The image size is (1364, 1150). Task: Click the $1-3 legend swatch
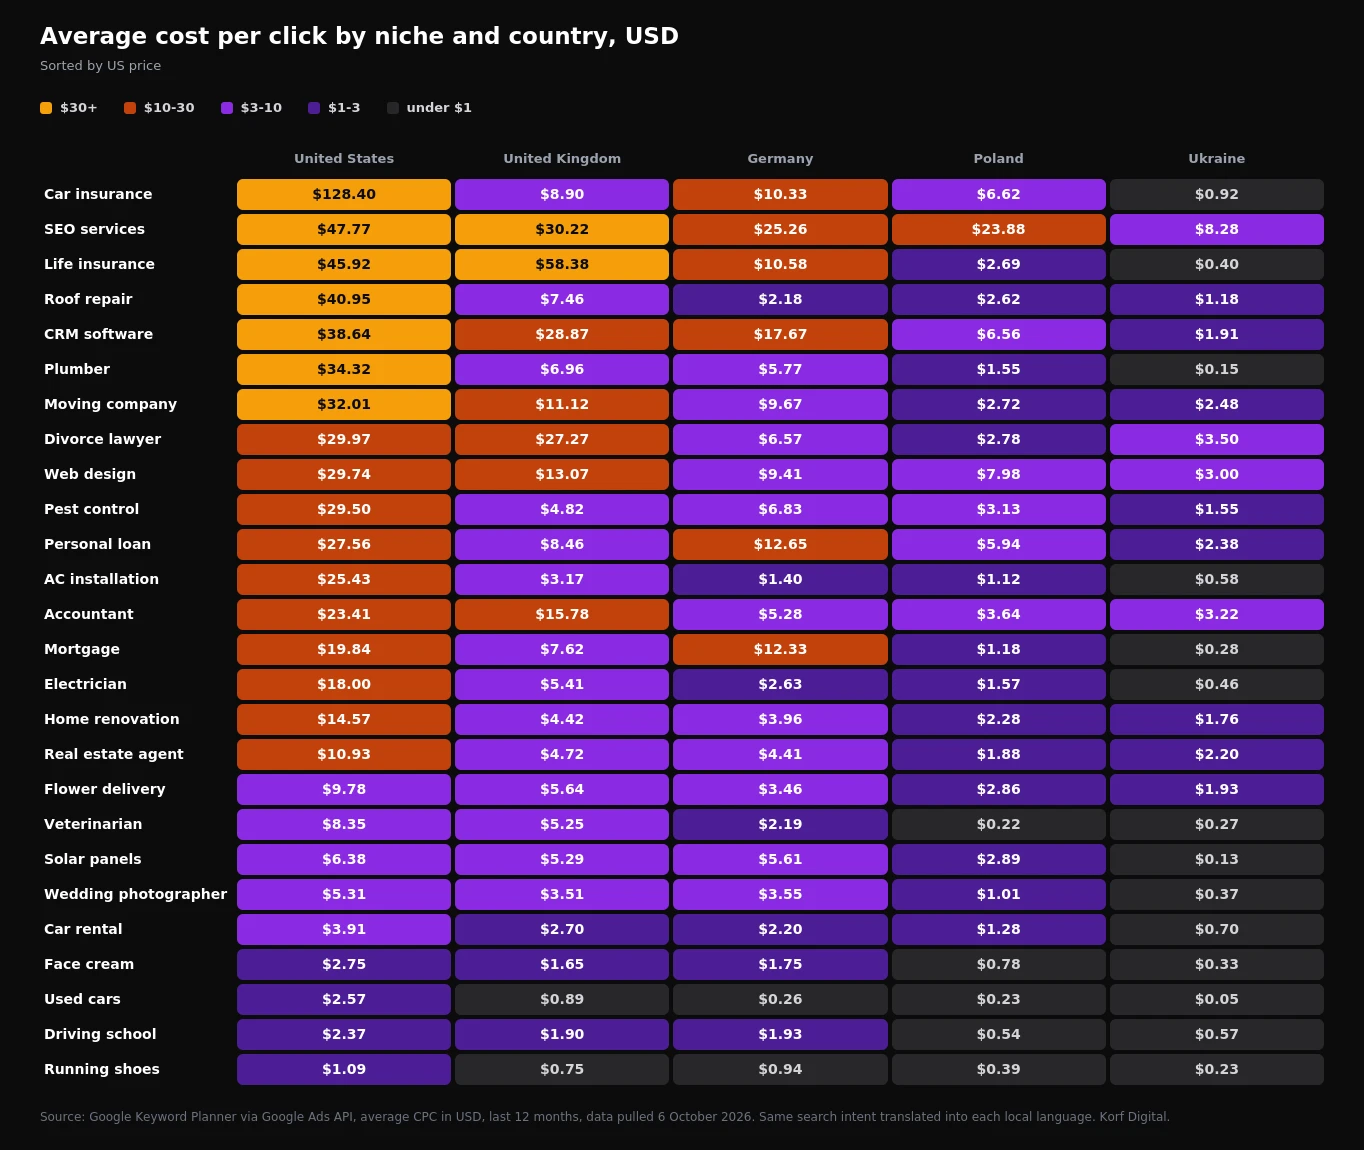314,108
